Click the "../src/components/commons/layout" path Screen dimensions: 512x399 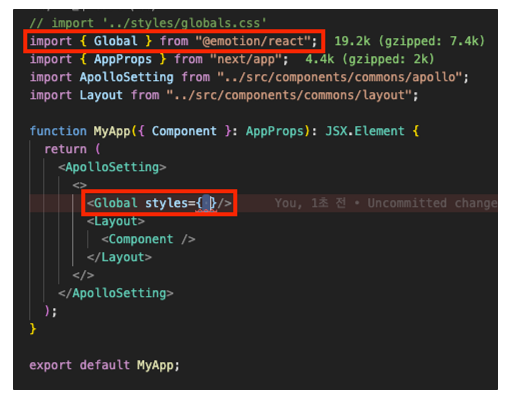289,95
